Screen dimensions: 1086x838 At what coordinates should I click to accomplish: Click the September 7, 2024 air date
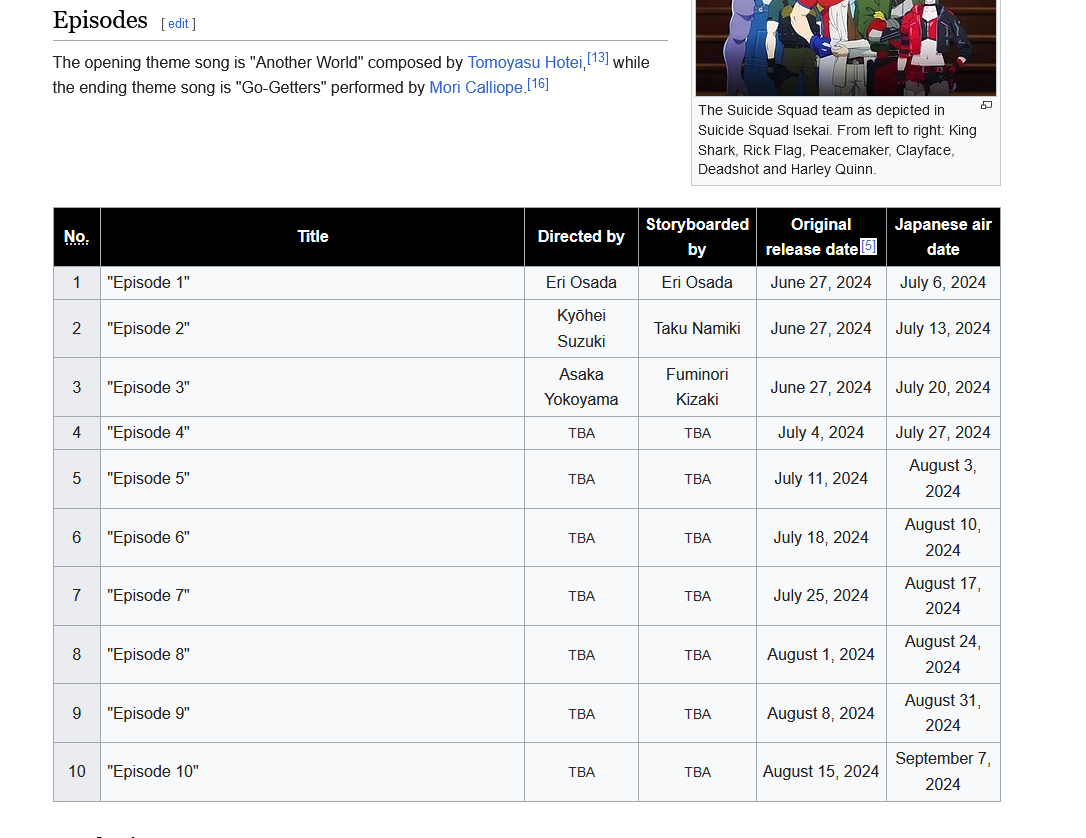(942, 771)
